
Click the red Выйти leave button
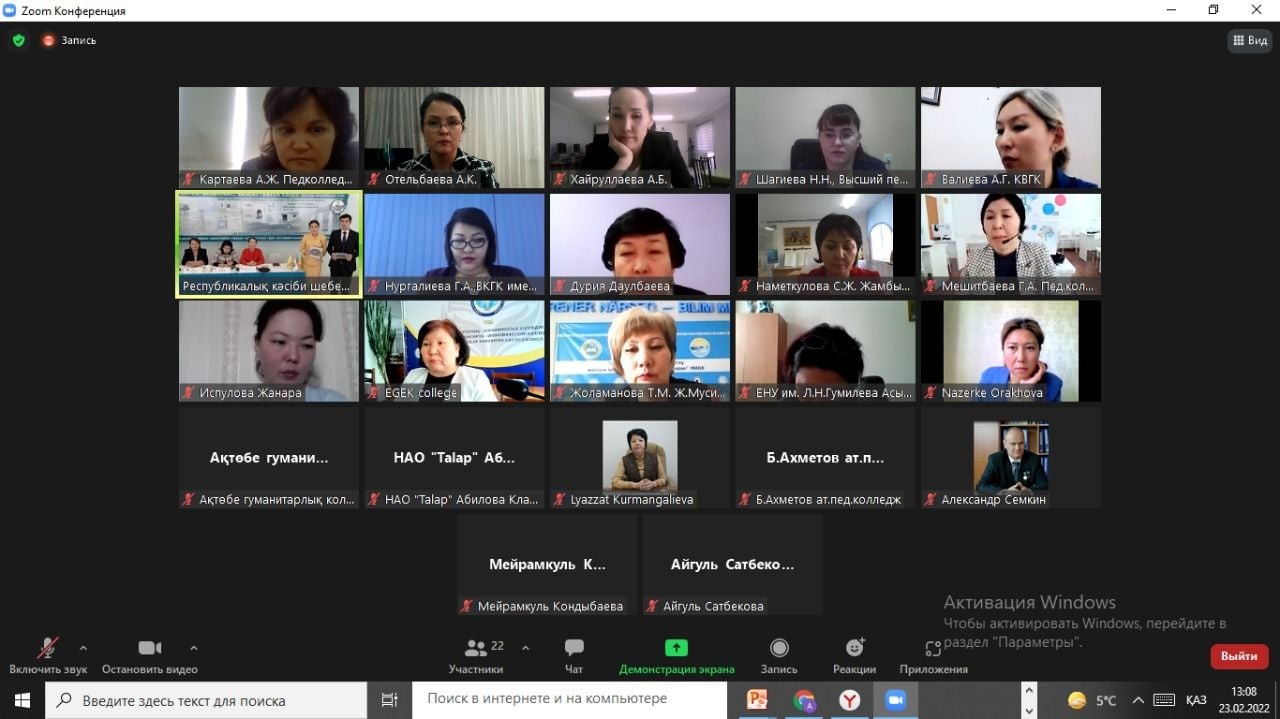pyautogui.click(x=1239, y=656)
